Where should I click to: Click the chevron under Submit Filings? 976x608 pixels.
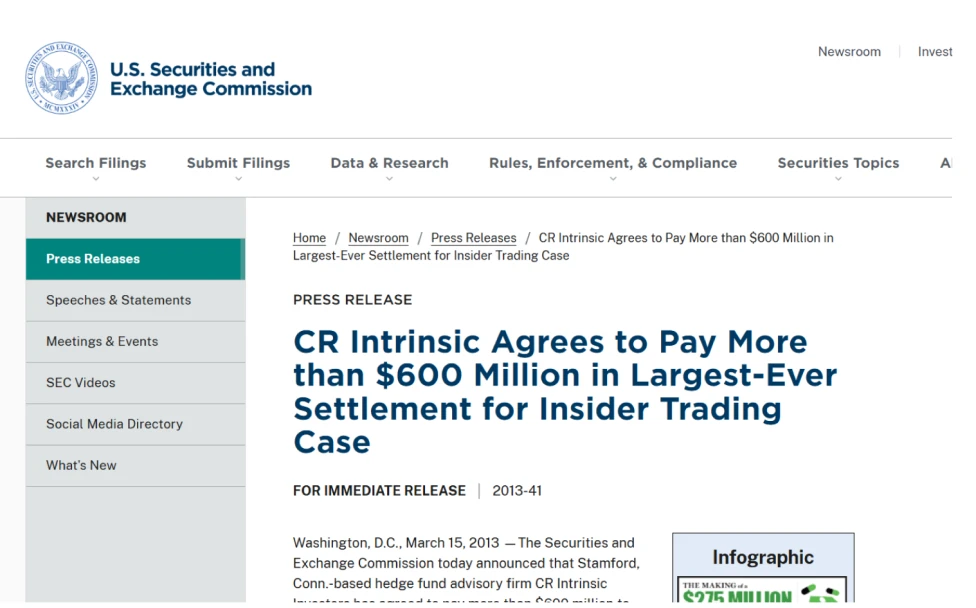[238, 179]
